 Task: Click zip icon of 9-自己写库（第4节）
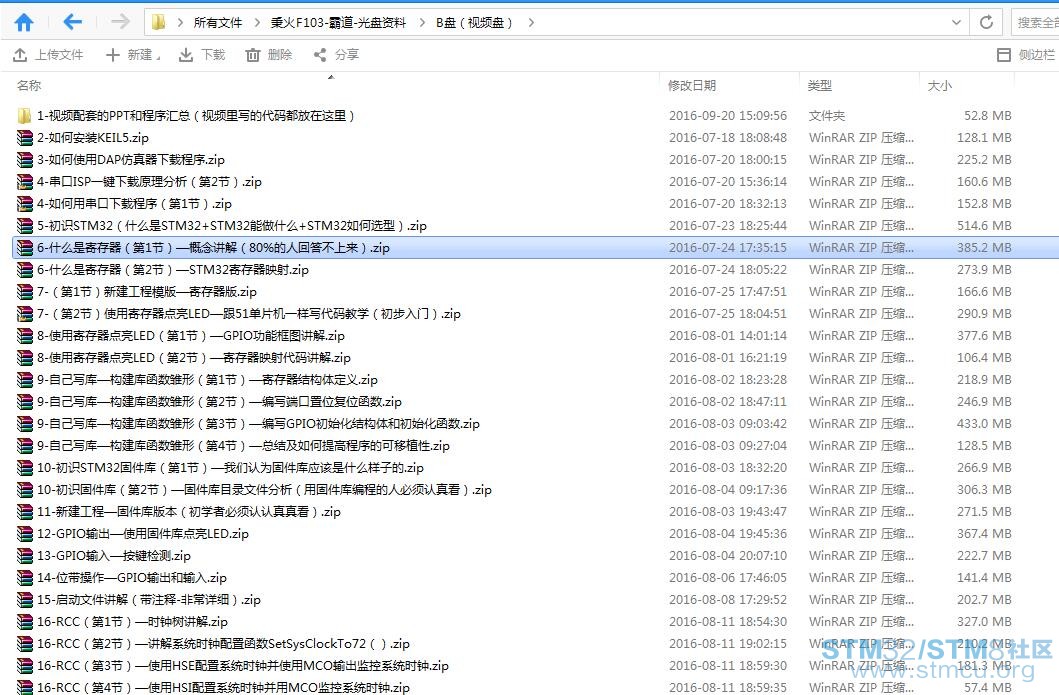[x=24, y=446]
